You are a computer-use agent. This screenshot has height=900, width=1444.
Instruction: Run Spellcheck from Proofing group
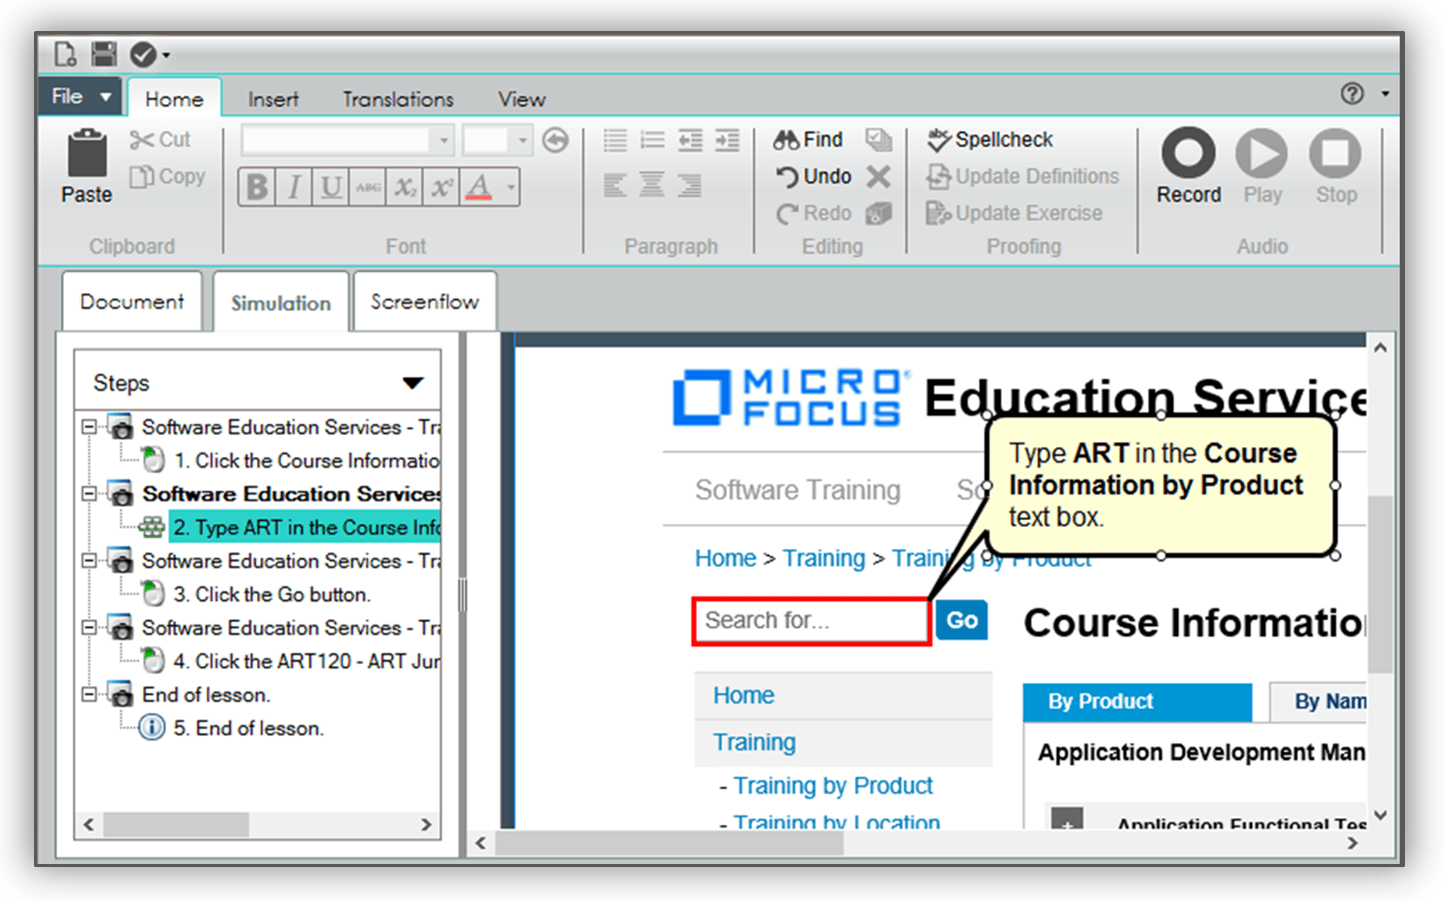(x=990, y=140)
